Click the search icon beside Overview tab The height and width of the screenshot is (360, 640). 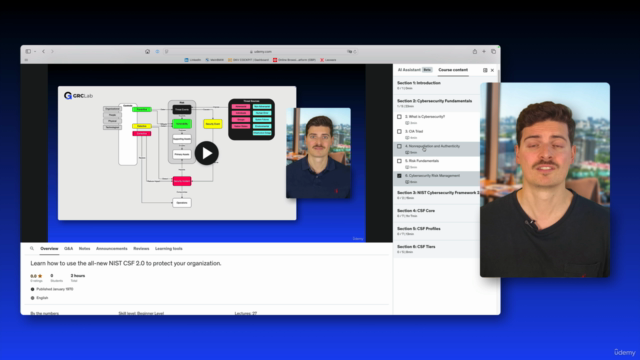[x=32, y=249]
